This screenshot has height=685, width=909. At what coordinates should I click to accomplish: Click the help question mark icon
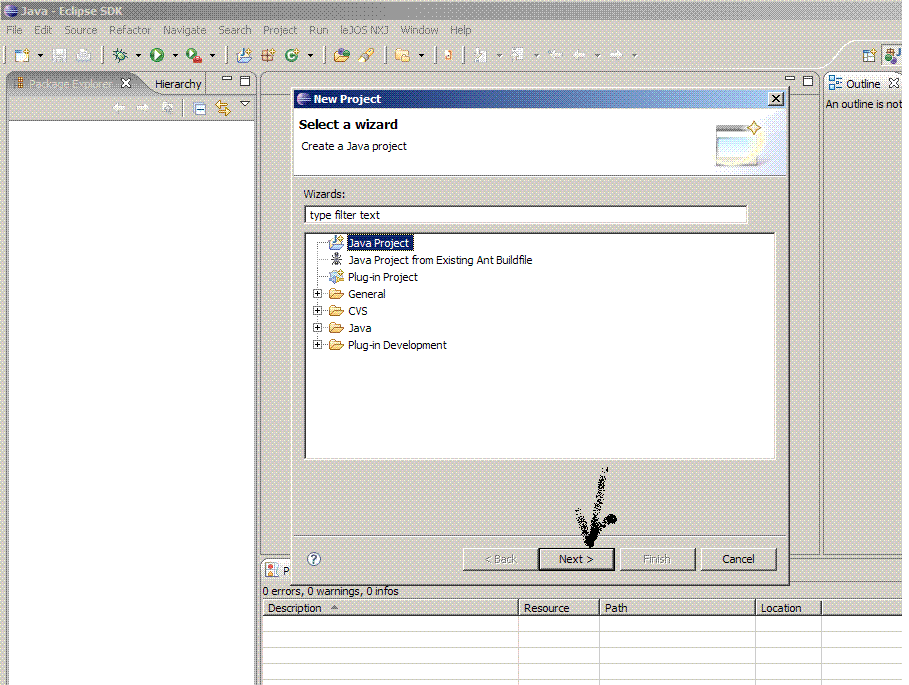pos(314,559)
